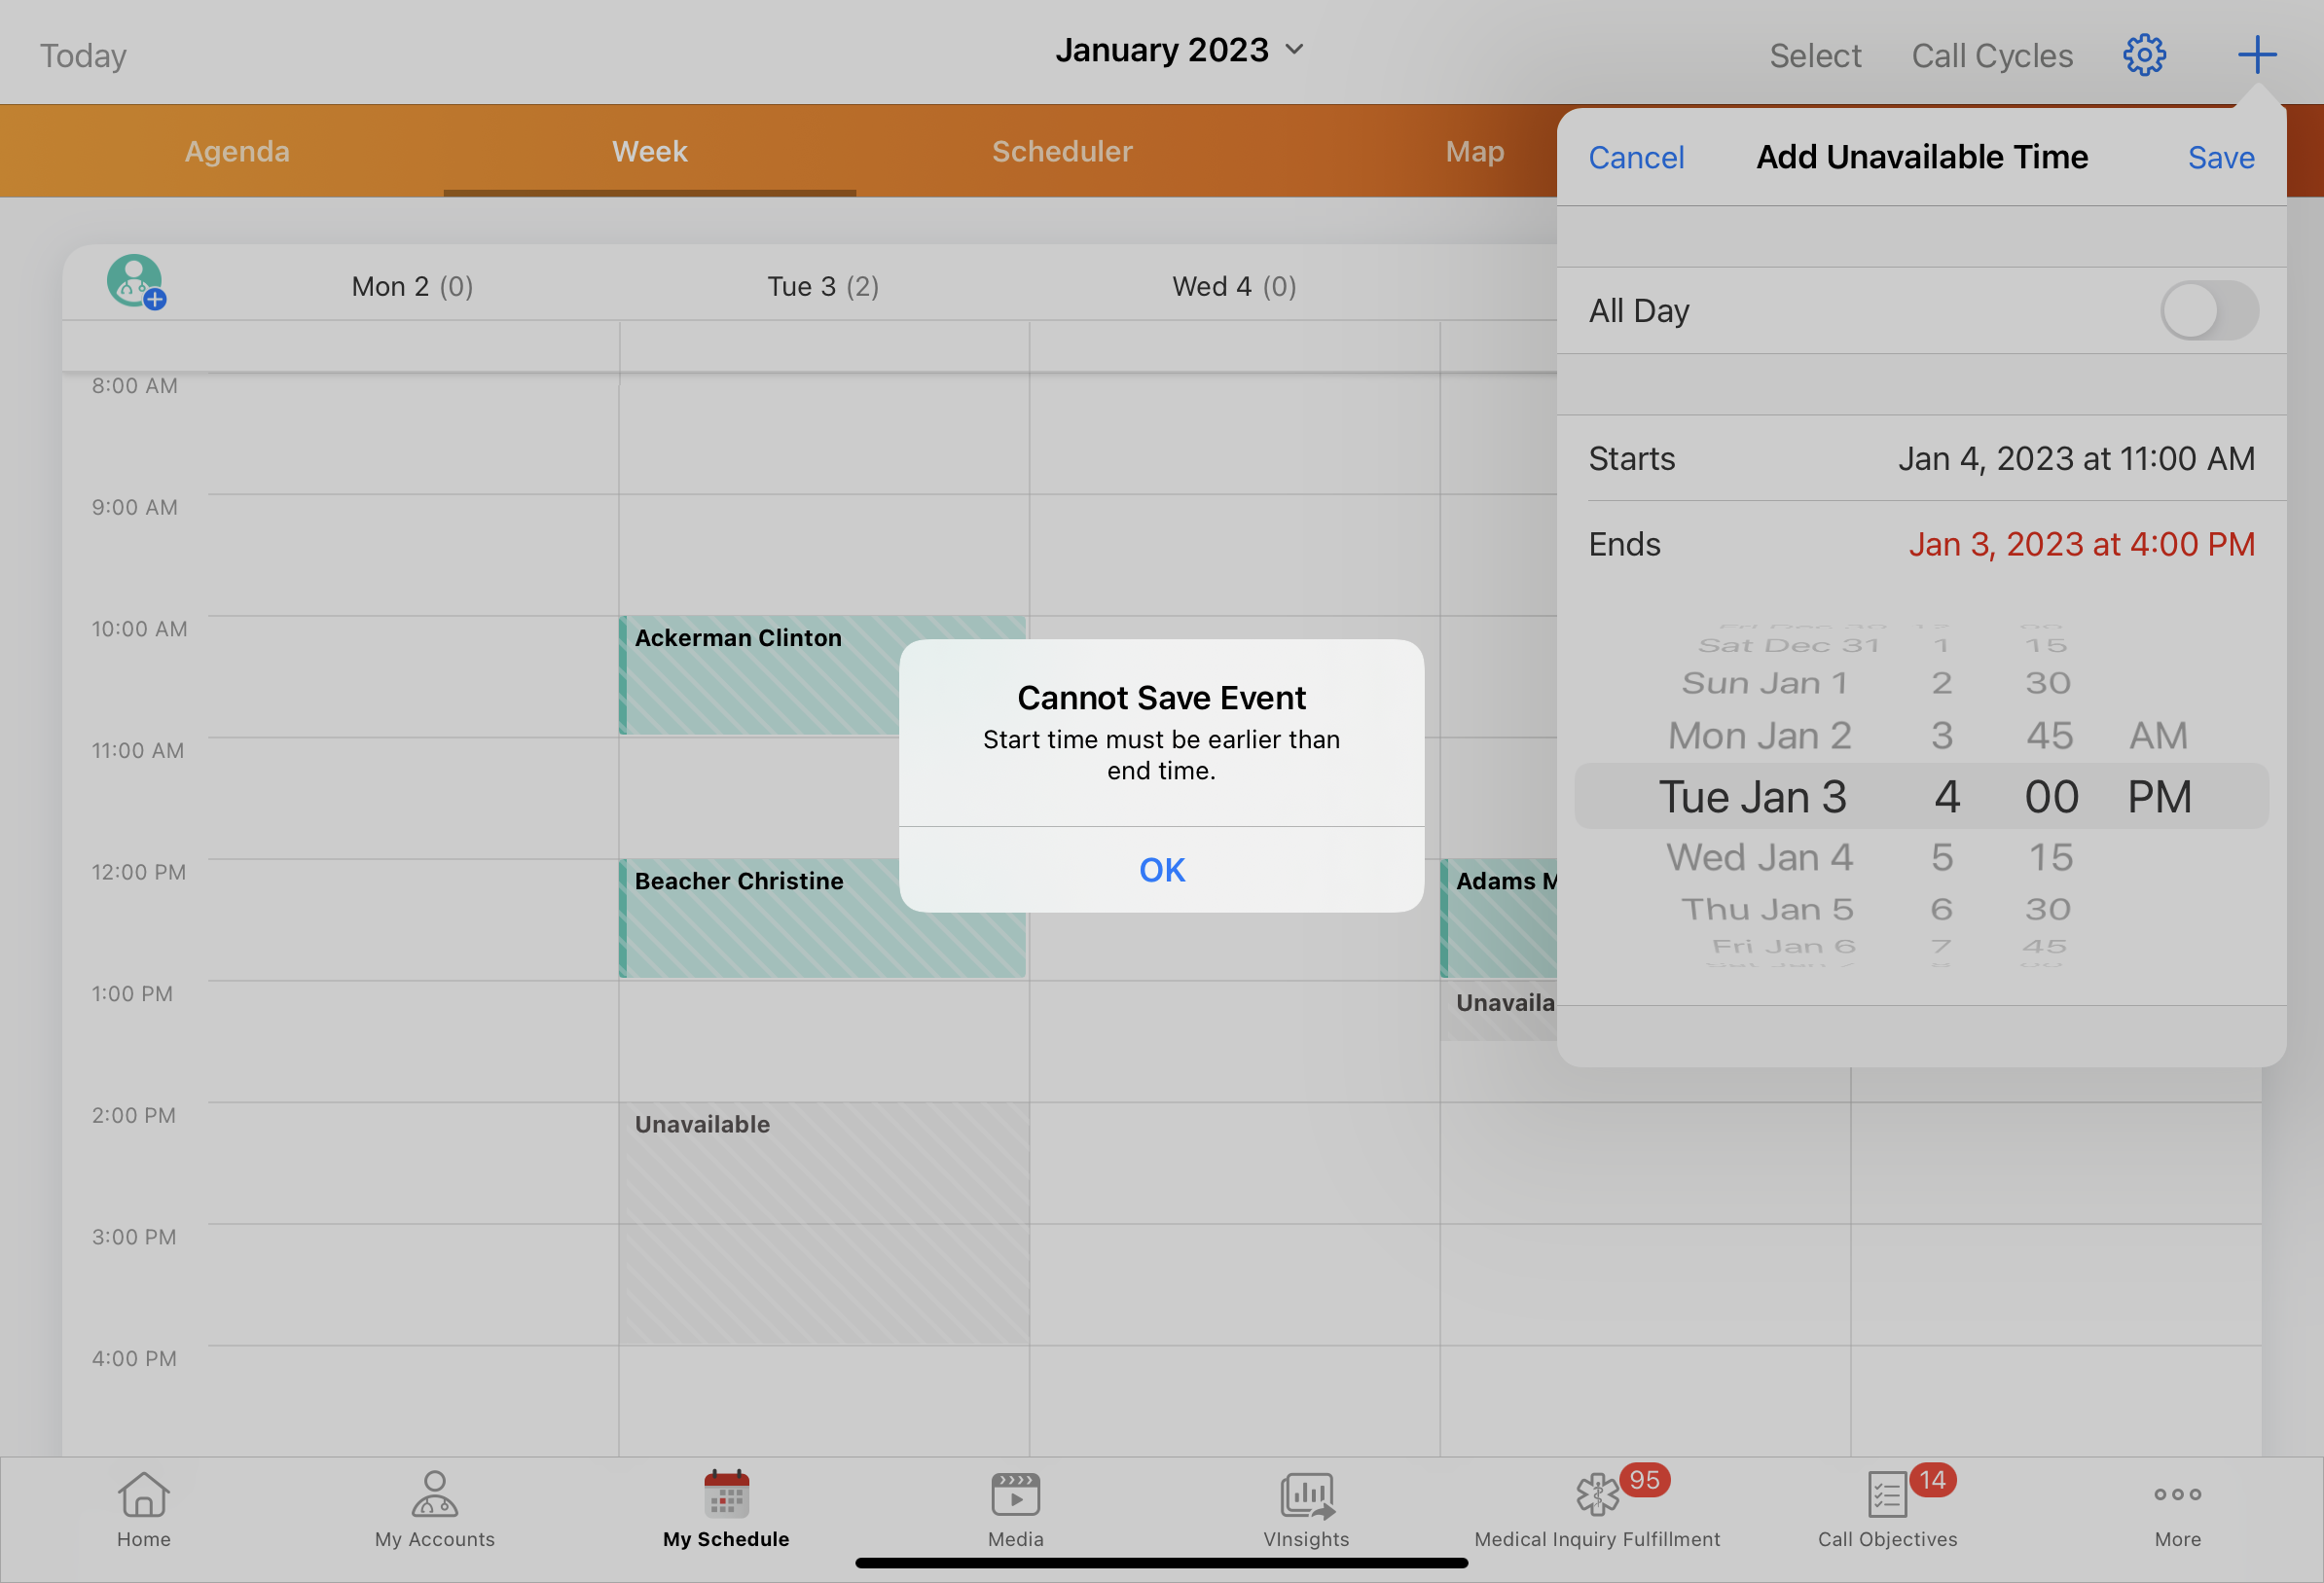Image resolution: width=2324 pixels, height=1583 pixels.
Task: Click Cancel in Add Unavailable Time
Action: [1636, 158]
